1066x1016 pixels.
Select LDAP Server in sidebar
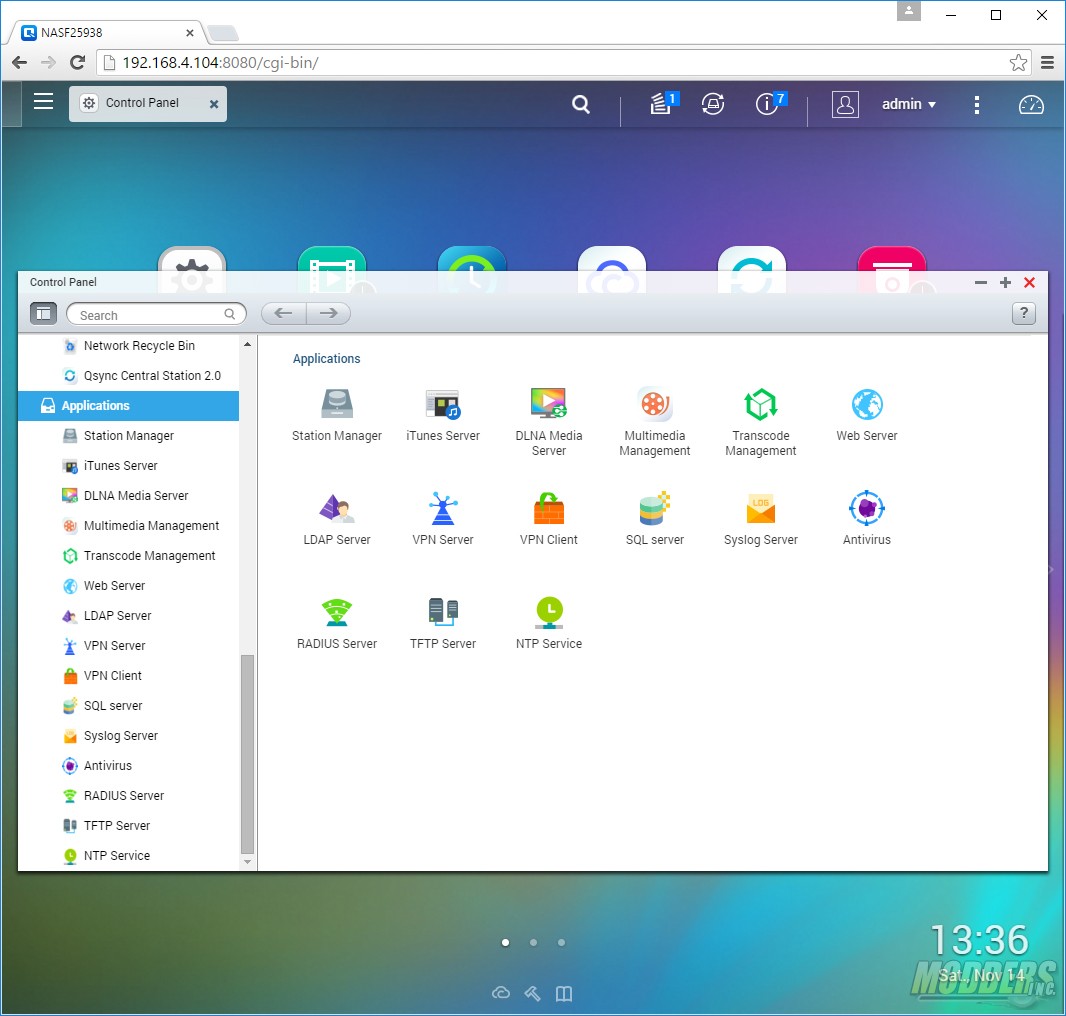[128, 615]
